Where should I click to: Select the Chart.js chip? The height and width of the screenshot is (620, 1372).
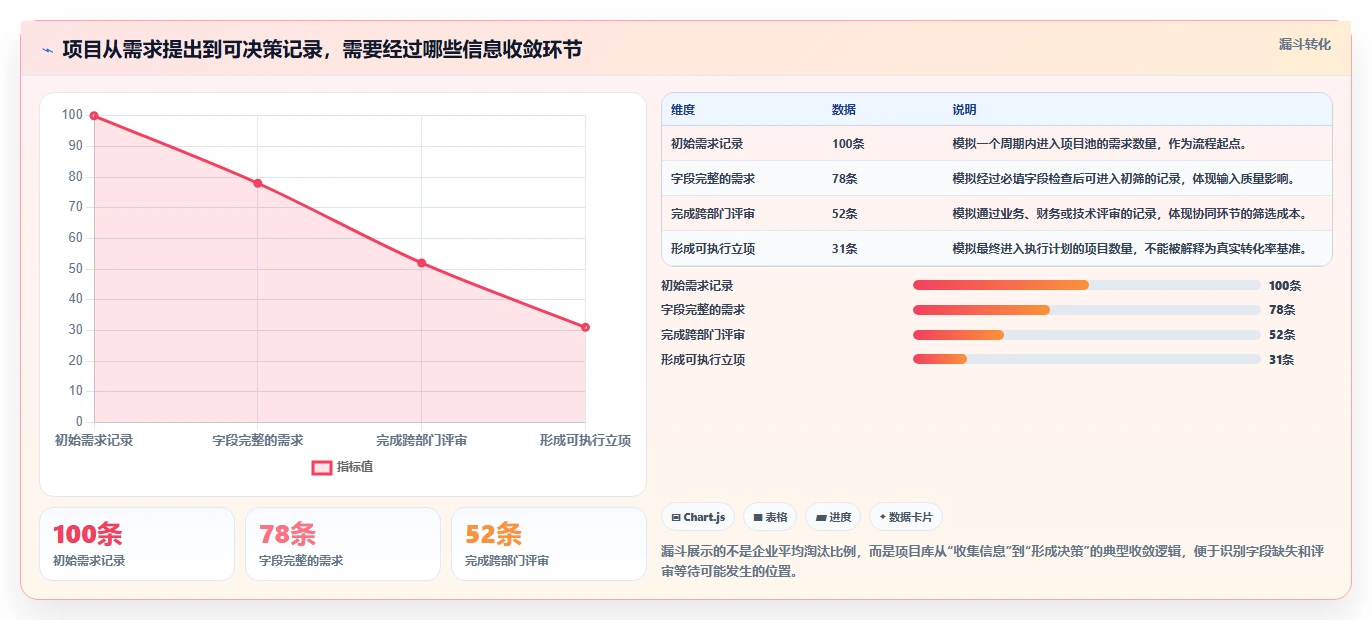coord(698,517)
